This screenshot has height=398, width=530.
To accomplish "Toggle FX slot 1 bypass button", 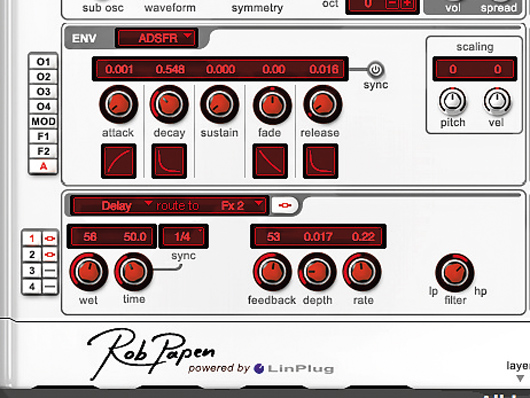I will click(50, 239).
